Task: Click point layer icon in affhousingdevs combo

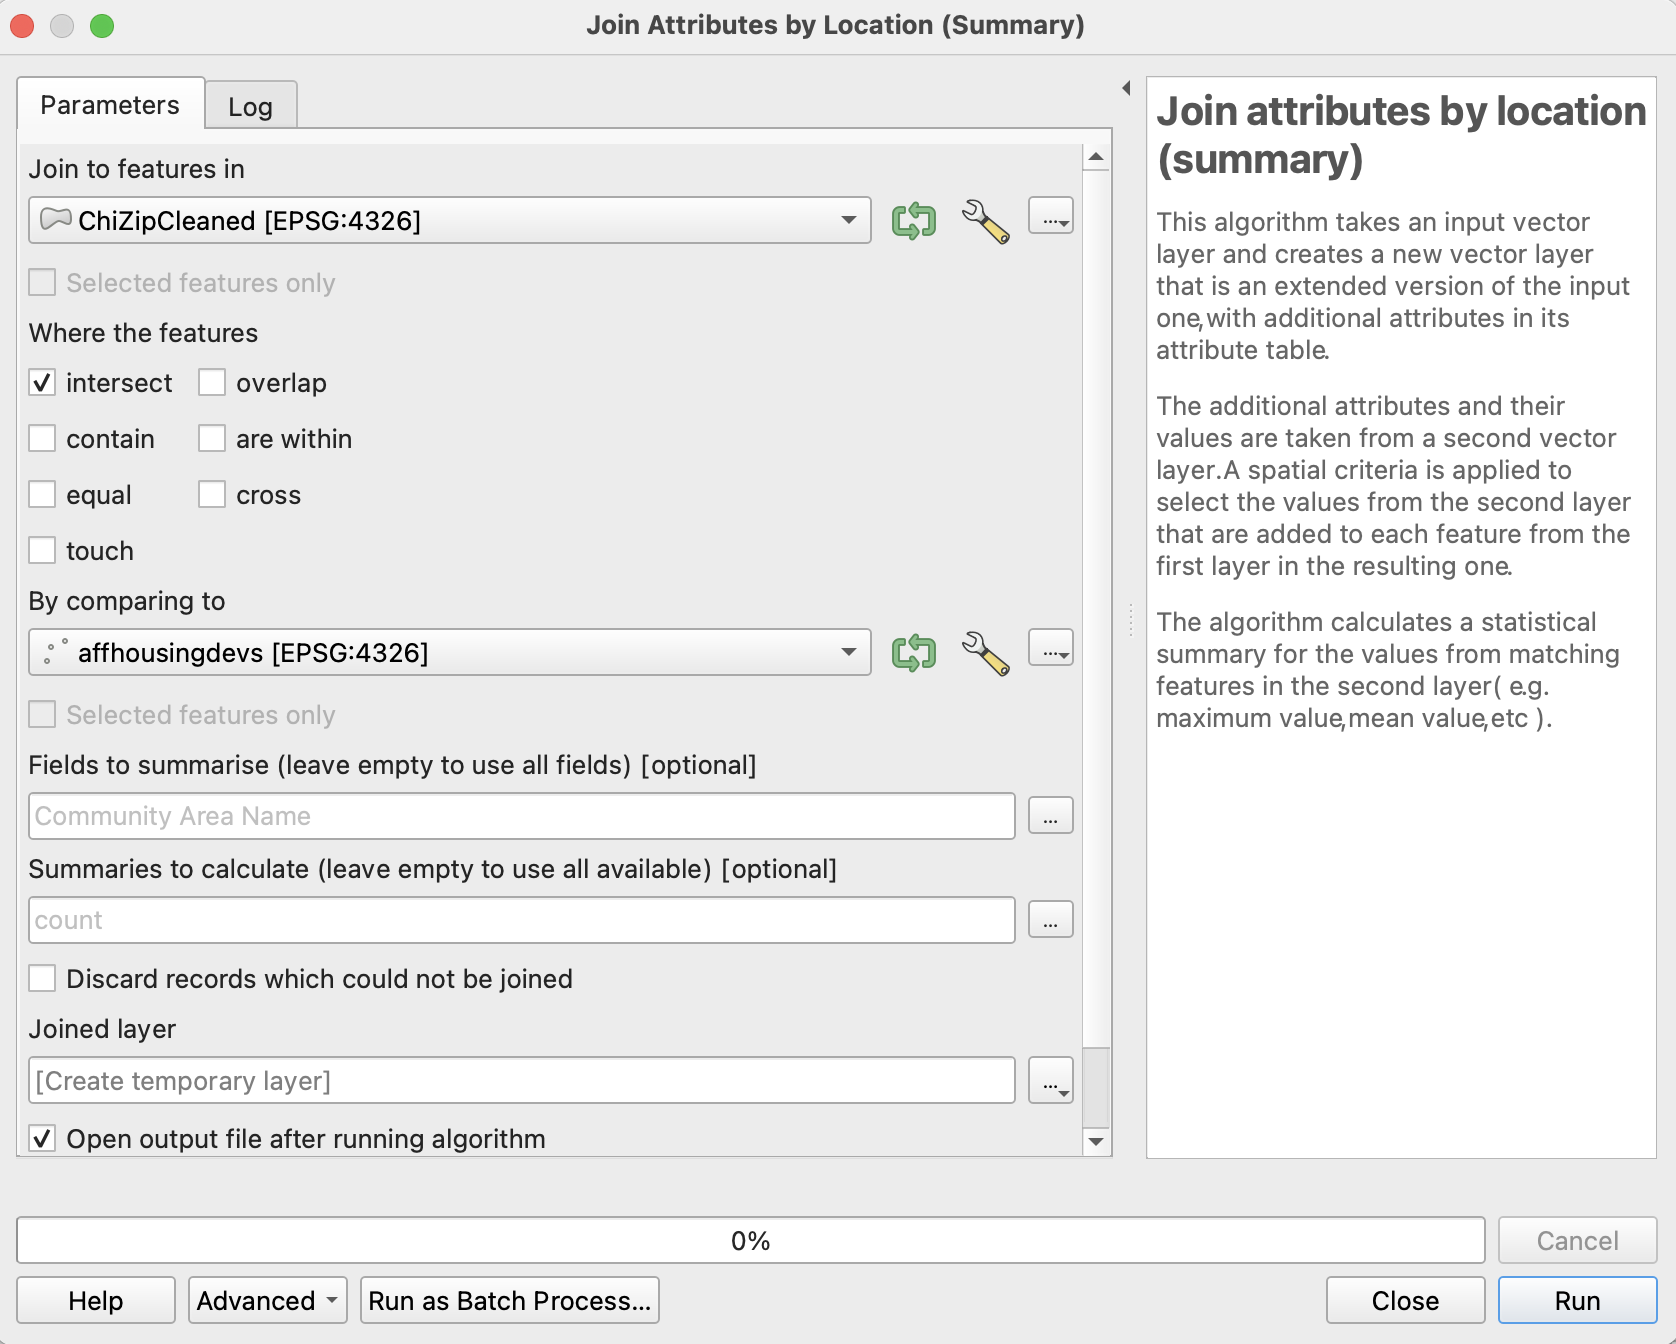Action: coord(55,652)
